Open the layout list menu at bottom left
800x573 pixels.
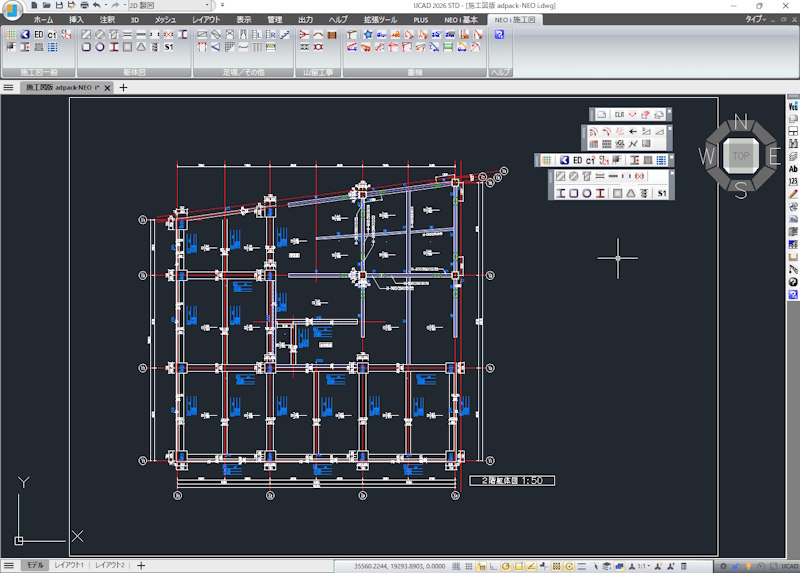point(8,565)
